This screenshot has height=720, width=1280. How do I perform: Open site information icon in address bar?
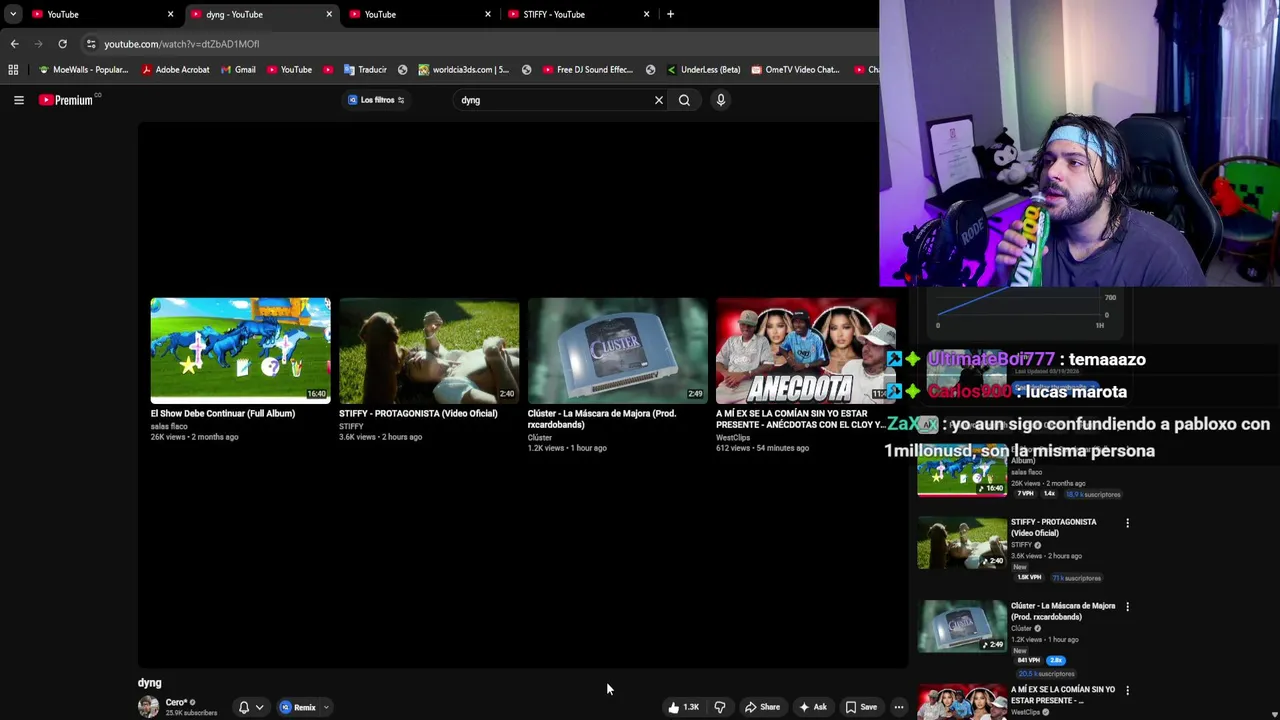coord(91,44)
